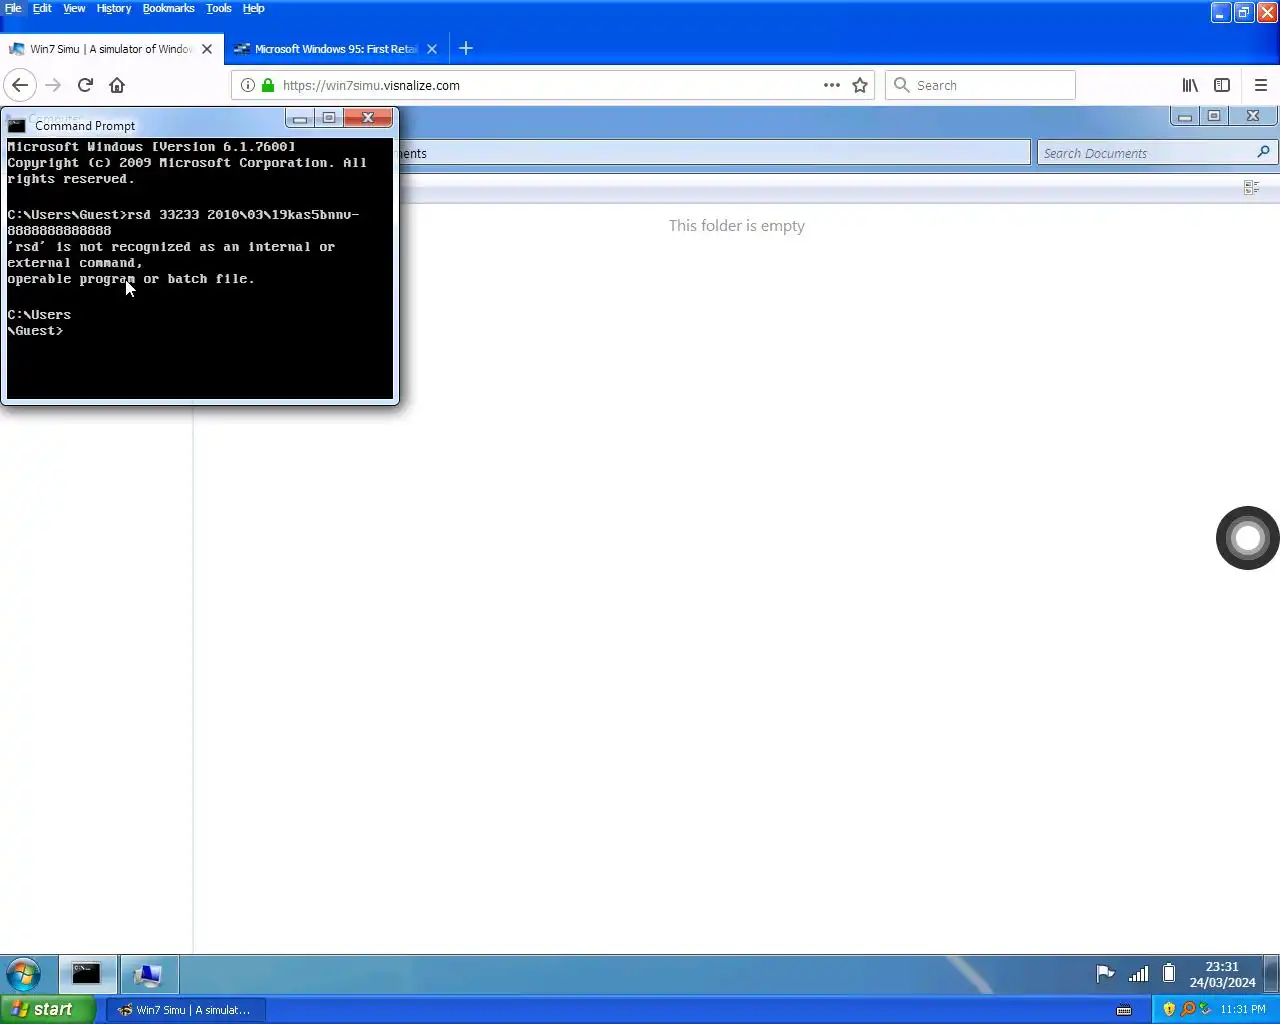Click the Explorer address path bar
The image size is (1280, 1024).
(714, 153)
